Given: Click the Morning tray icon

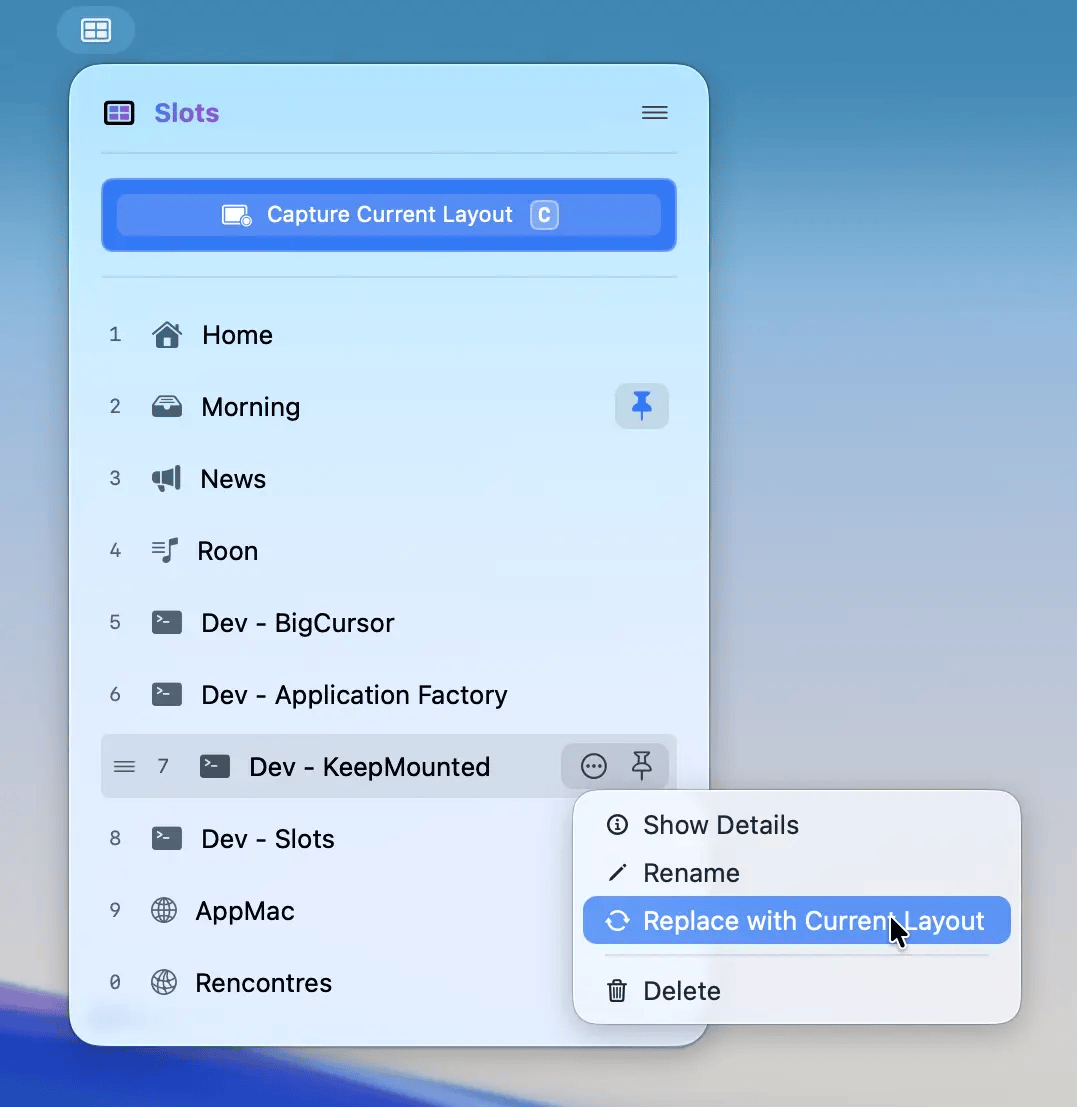Looking at the screenshot, I should click(x=167, y=407).
